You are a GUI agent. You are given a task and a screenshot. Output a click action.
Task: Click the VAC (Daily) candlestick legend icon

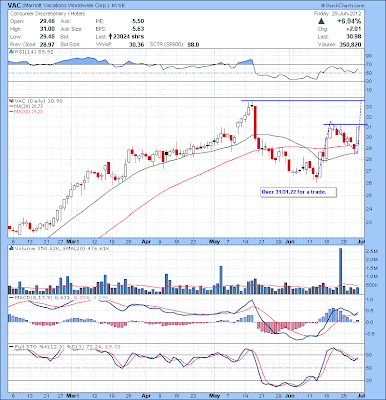point(11,101)
